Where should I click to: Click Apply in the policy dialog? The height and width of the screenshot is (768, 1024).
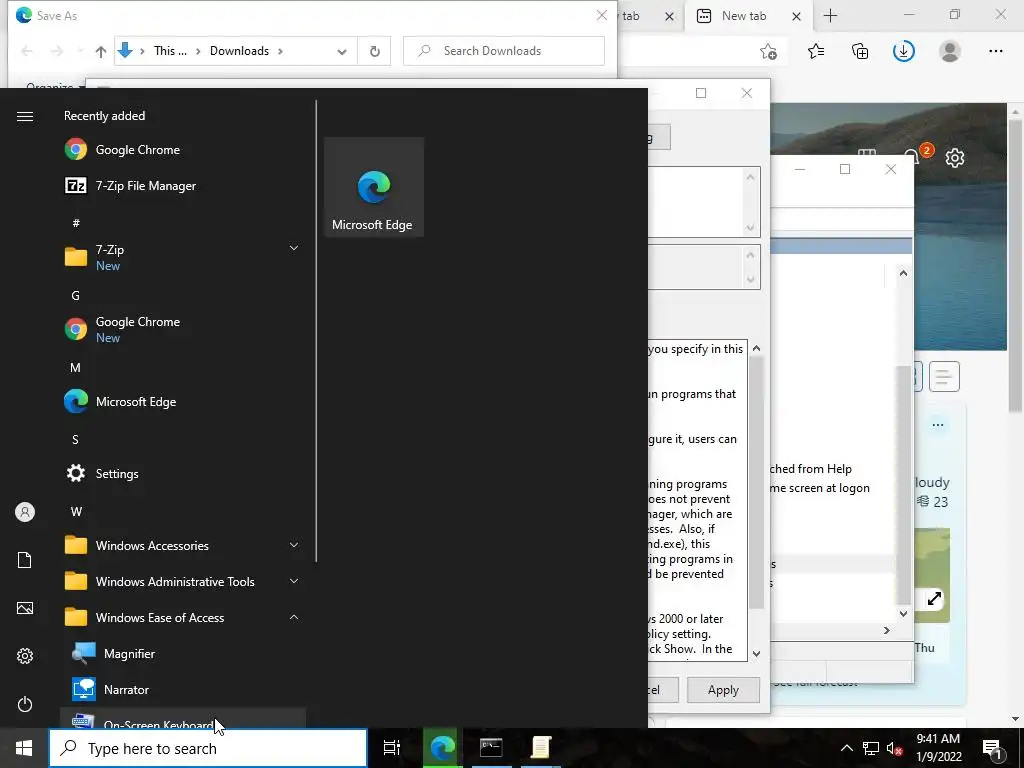coord(723,690)
